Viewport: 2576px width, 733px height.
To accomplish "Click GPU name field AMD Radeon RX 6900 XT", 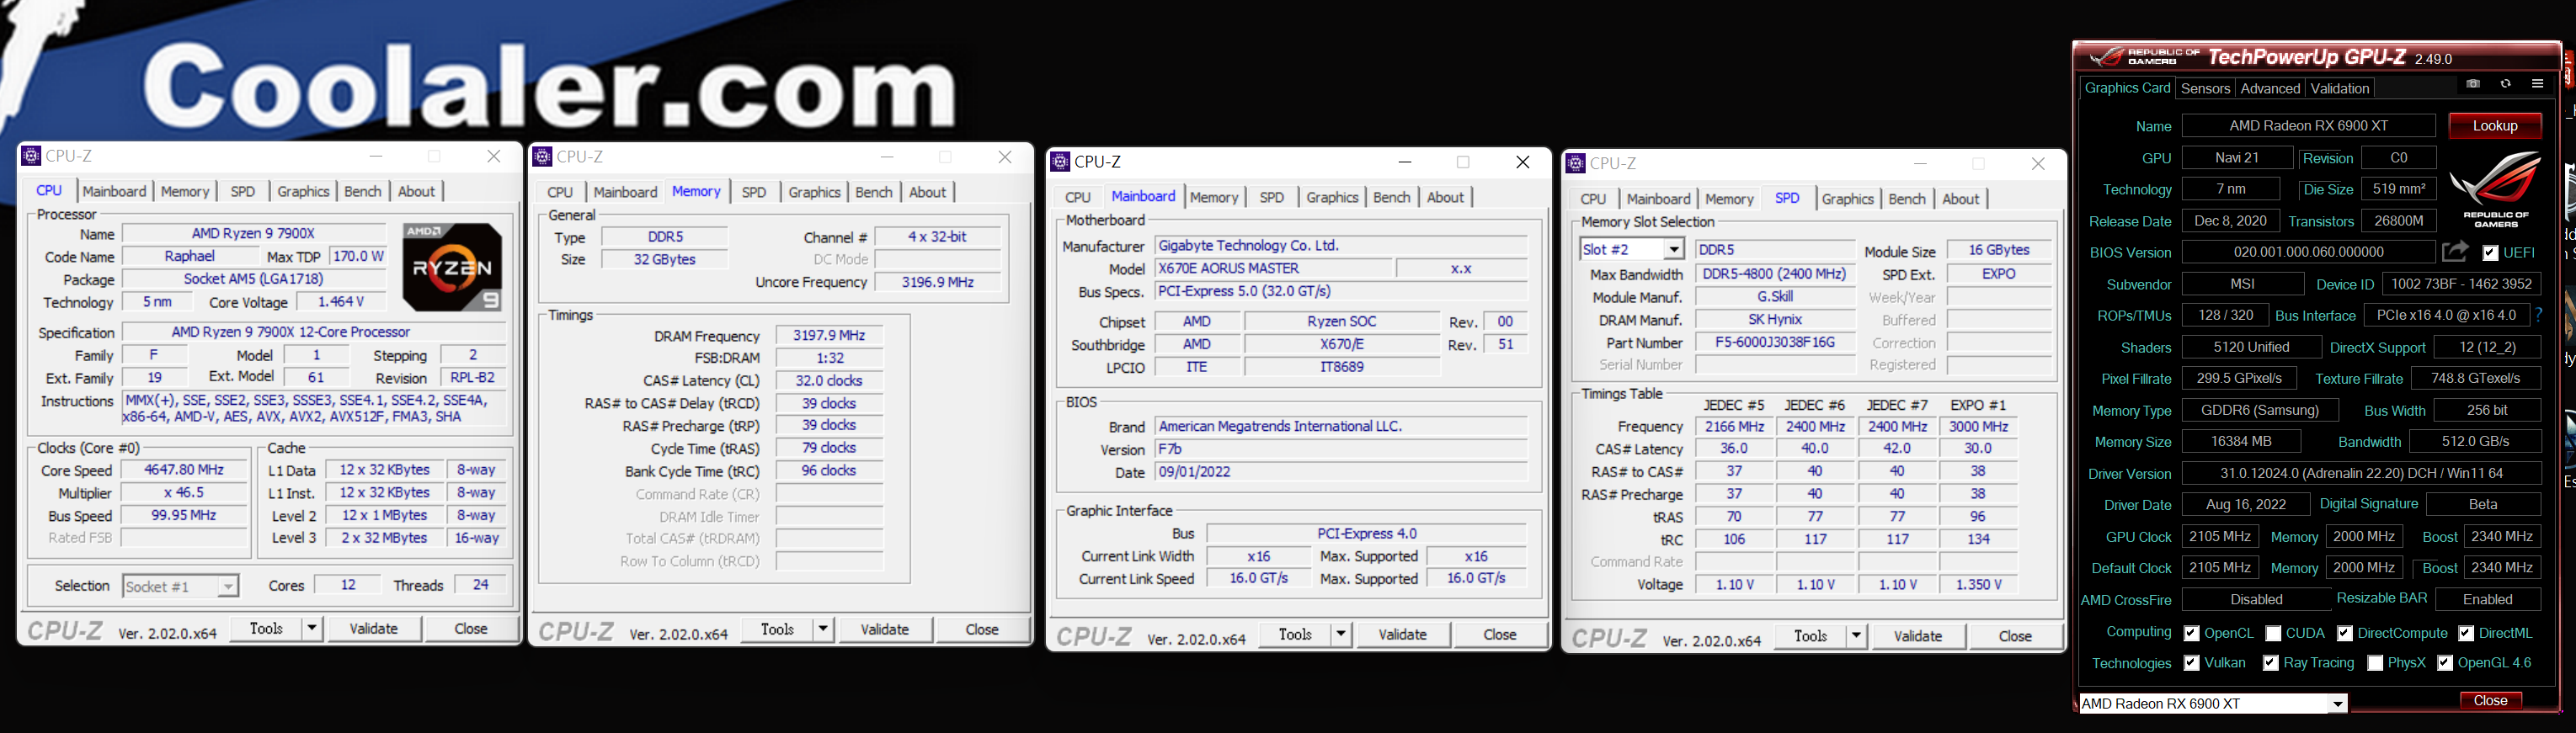I will (2308, 126).
